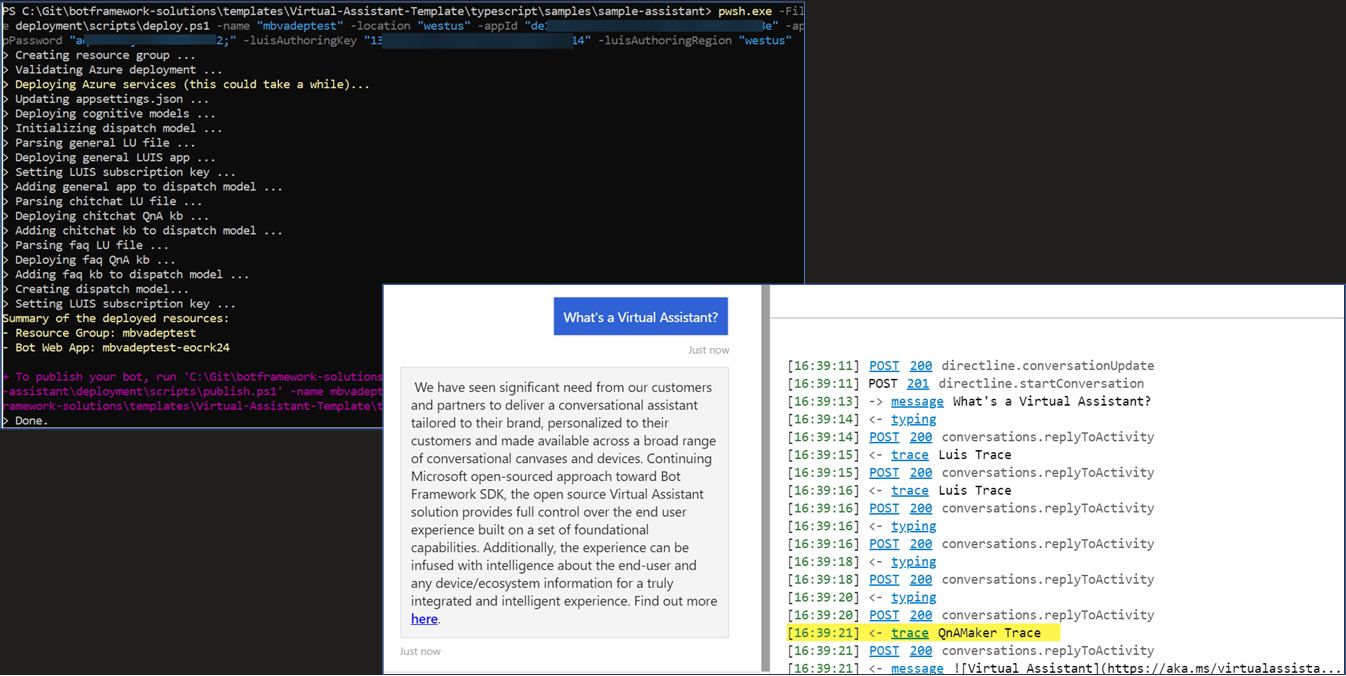
Task: Click the bot's response message bubble
Action: [565, 500]
